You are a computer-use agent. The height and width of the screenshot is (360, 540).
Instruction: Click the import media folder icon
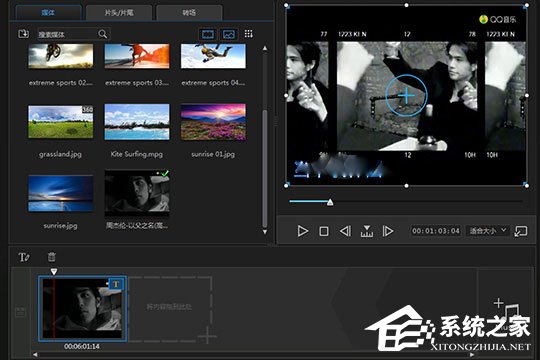tap(23, 34)
